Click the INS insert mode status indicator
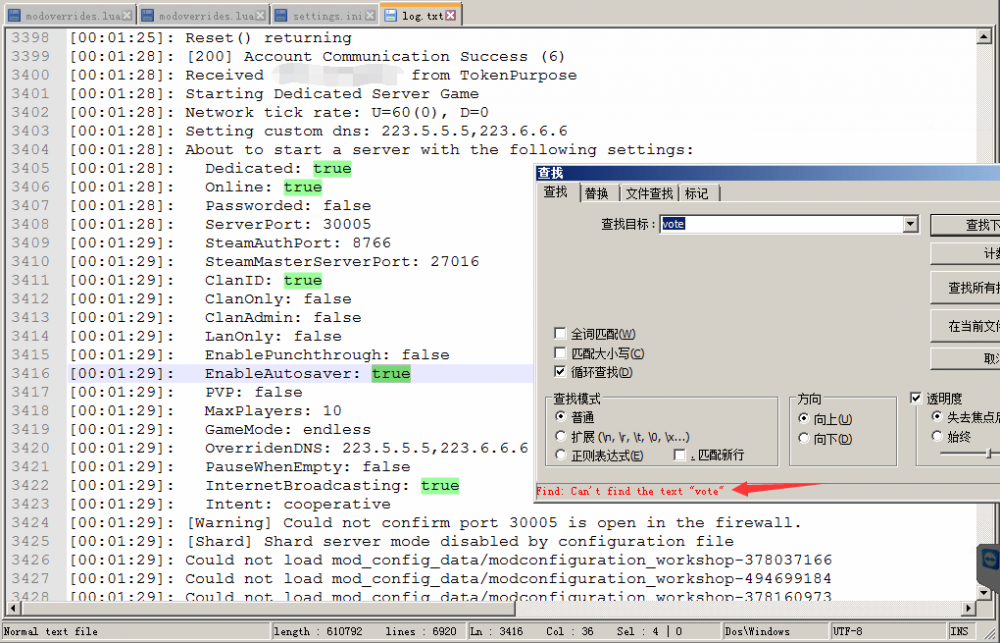Image resolution: width=1000 pixels, height=643 pixels. tap(960, 631)
